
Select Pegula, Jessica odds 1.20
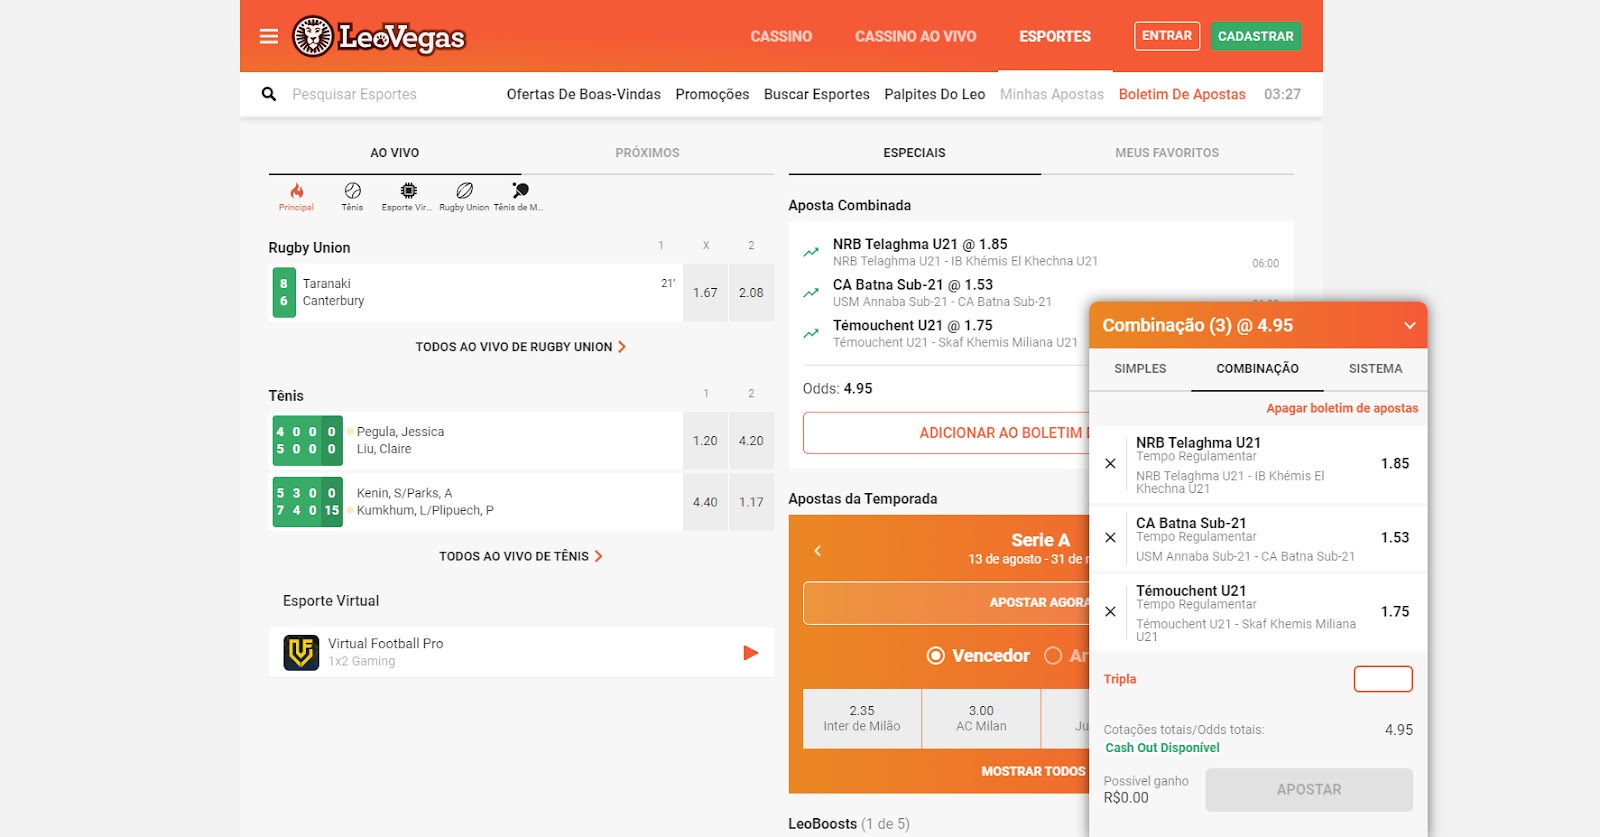(x=705, y=441)
